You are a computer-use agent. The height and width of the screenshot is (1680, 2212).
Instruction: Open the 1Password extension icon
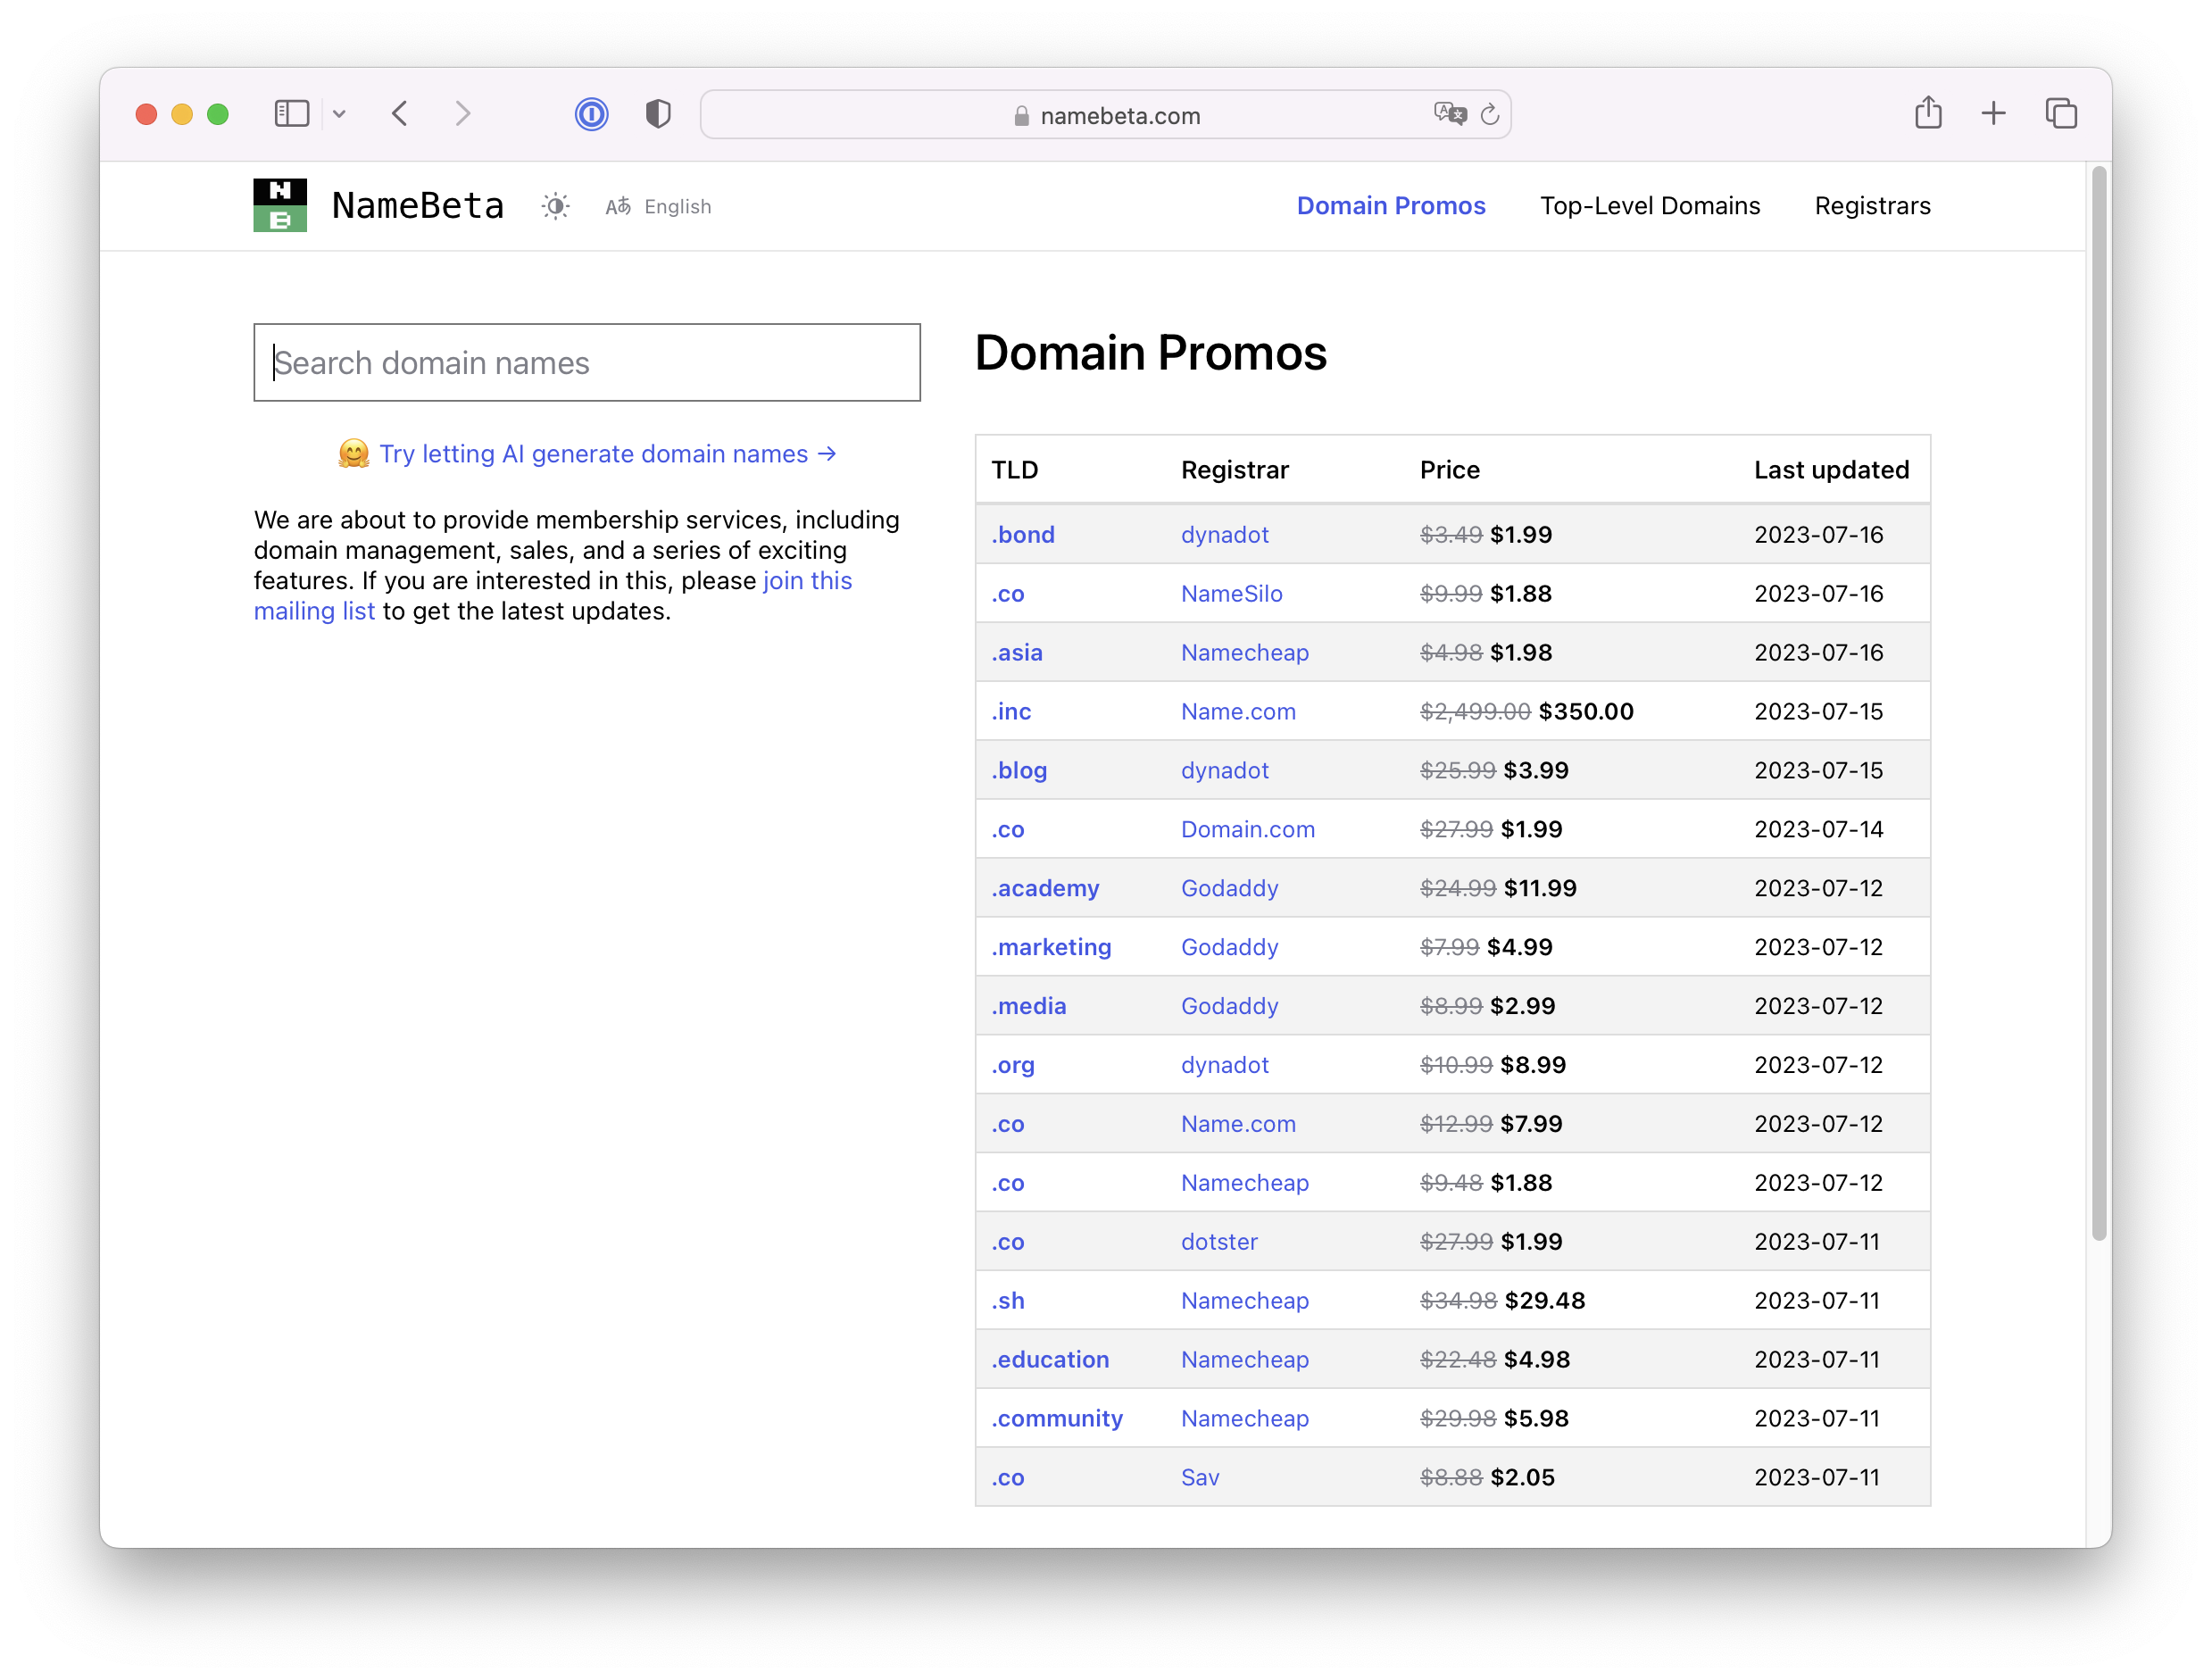591,114
